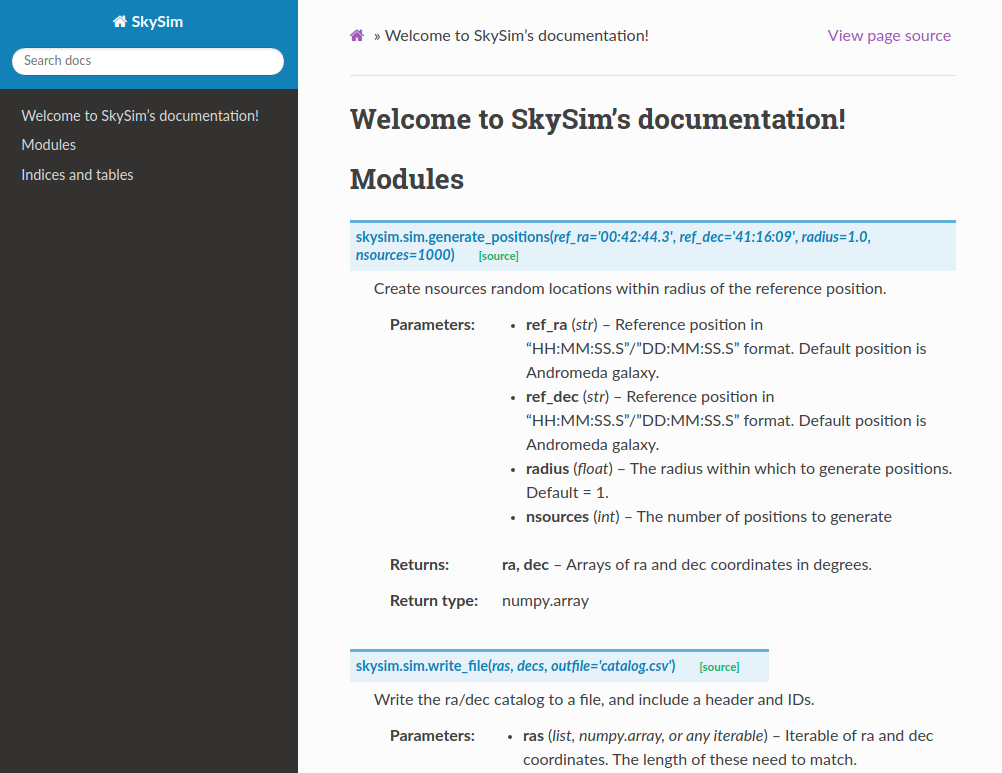This screenshot has height=773, width=1002.
Task: Open the Modules link in the sidebar
Action: 48,144
